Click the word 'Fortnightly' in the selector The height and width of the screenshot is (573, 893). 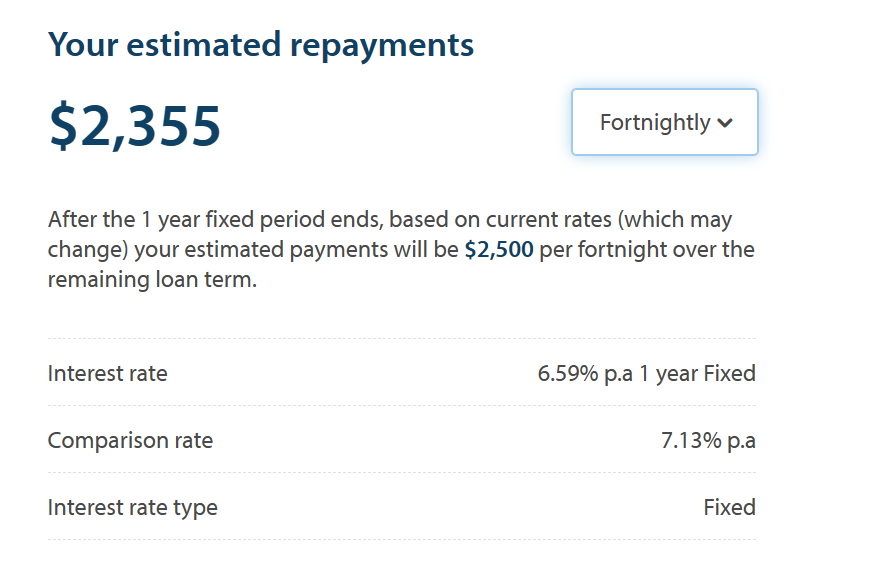click(655, 122)
